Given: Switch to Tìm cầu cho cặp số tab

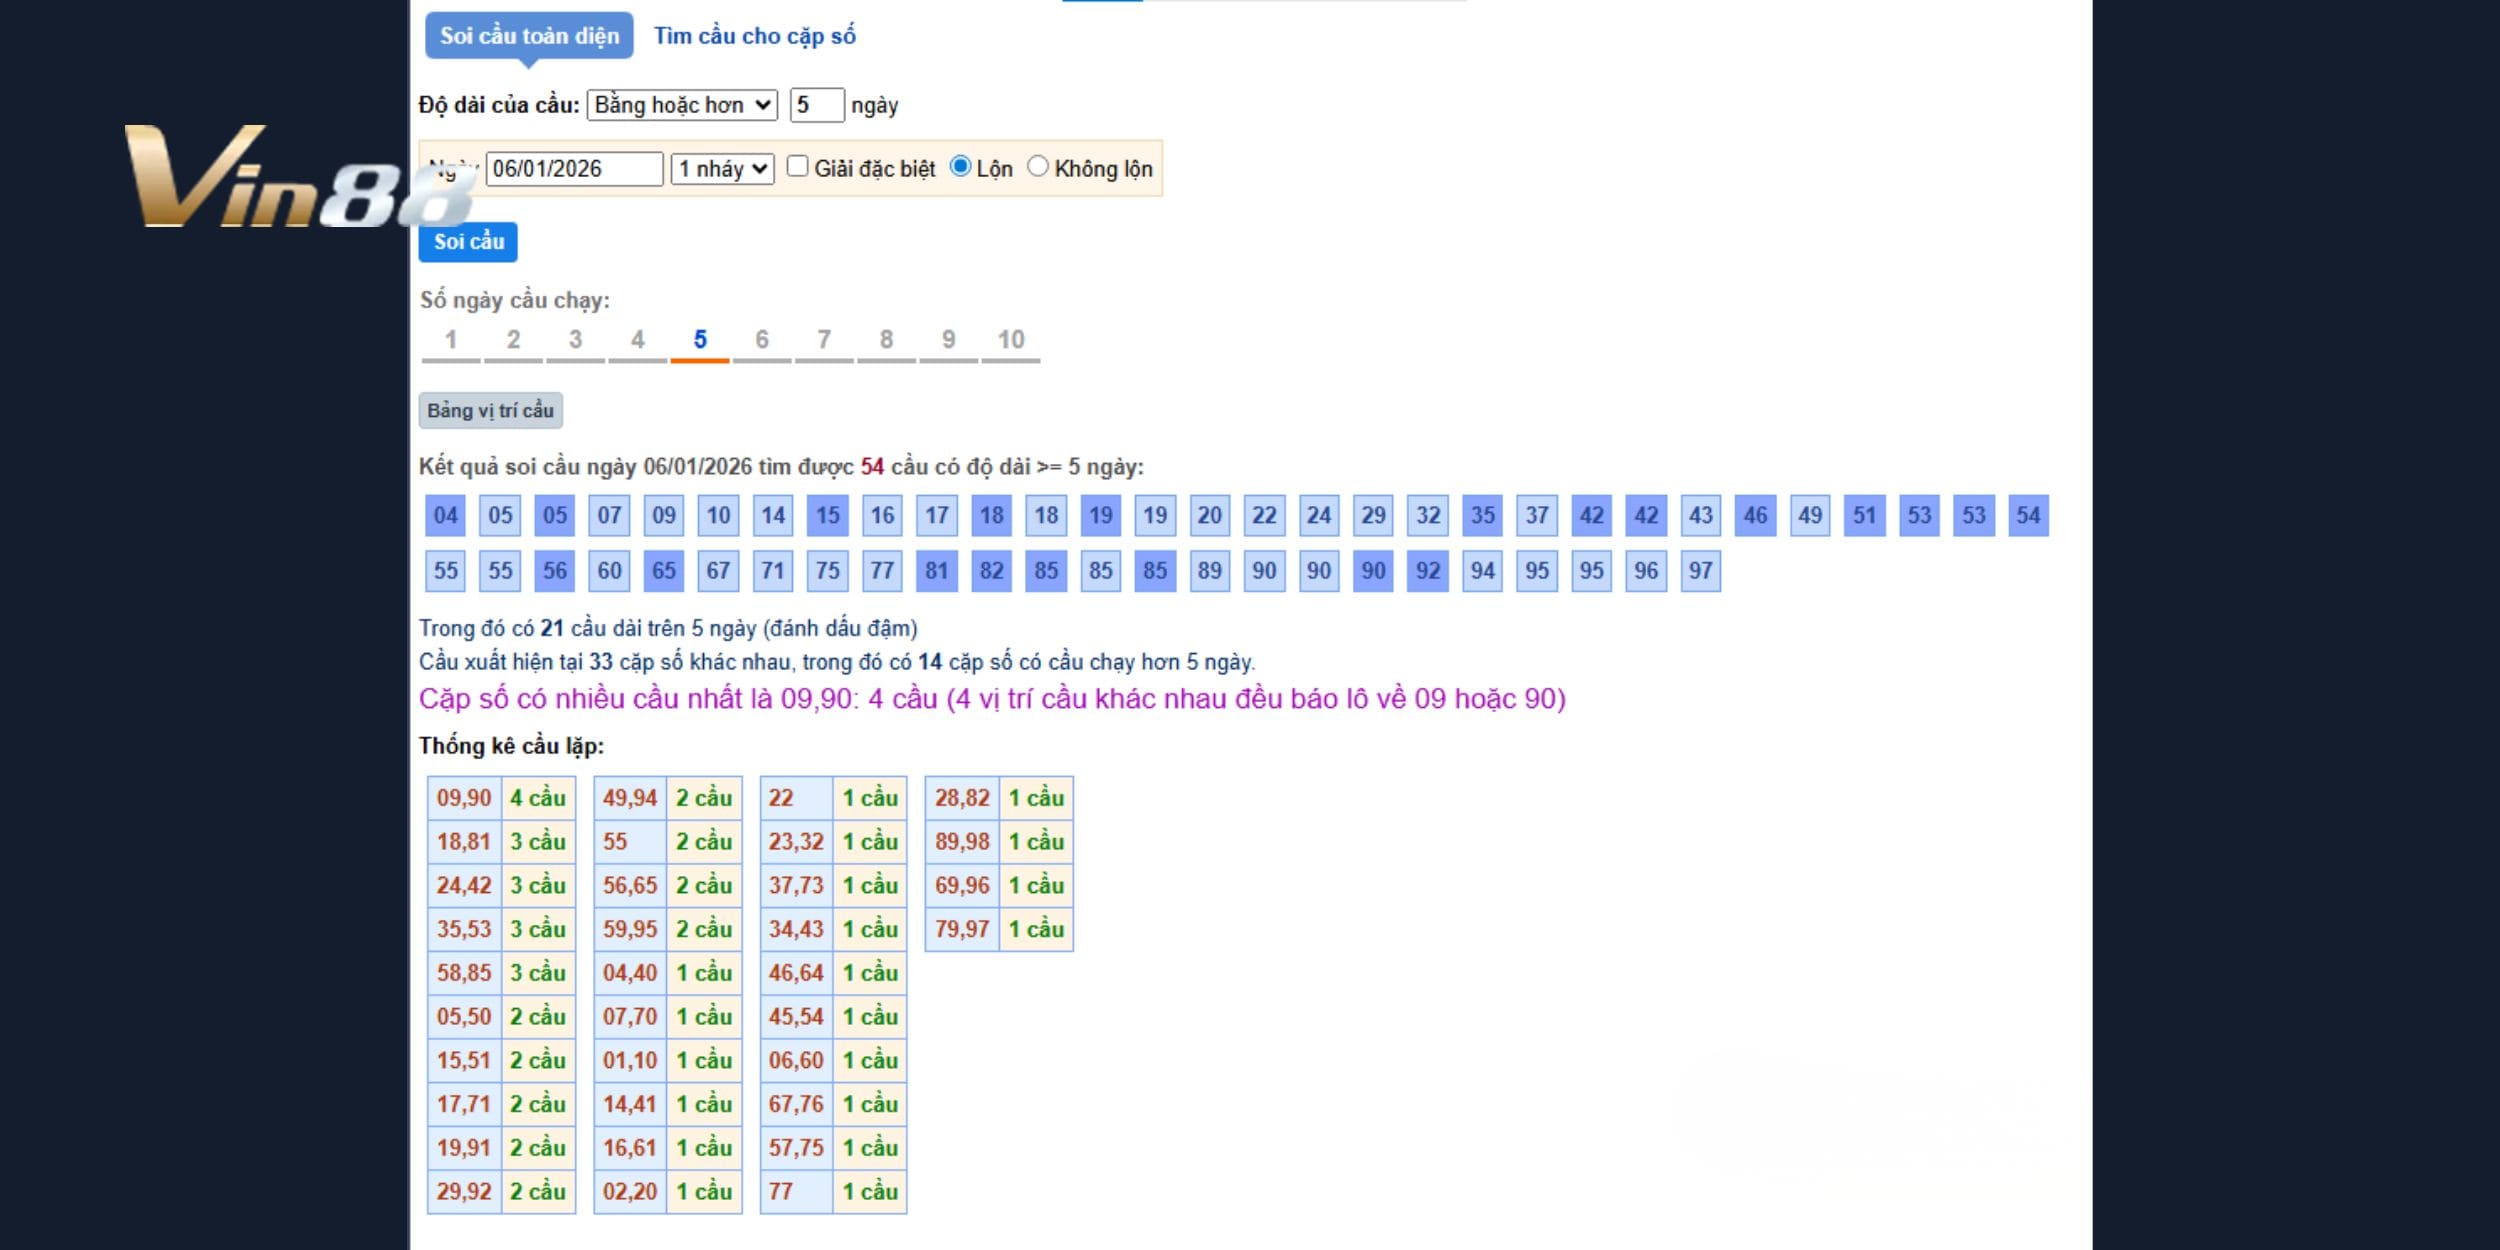Looking at the screenshot, I should [x=754, y=36].
